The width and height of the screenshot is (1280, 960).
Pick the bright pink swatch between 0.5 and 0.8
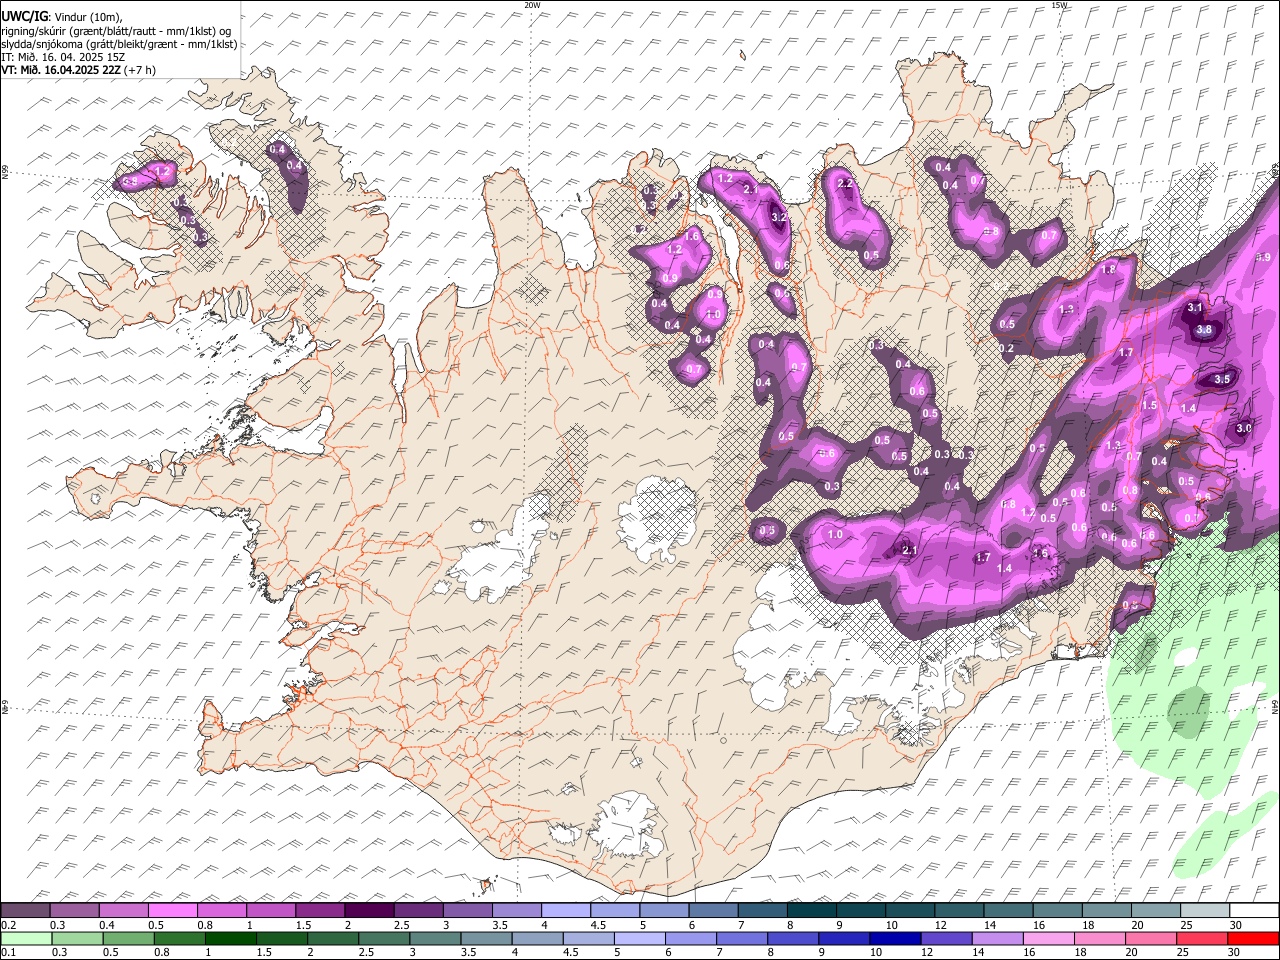(172, 911)
